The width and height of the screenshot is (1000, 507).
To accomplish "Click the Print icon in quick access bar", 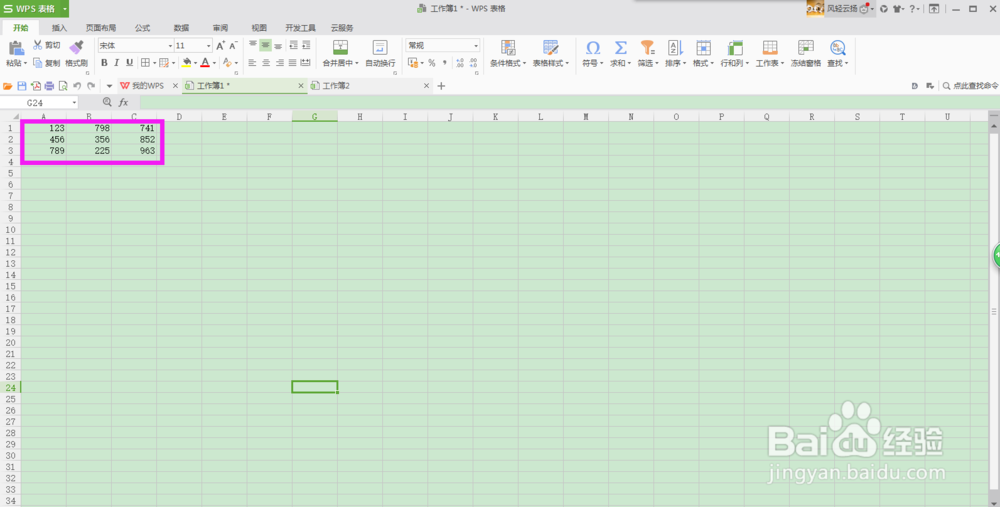I will coord(49,85).
